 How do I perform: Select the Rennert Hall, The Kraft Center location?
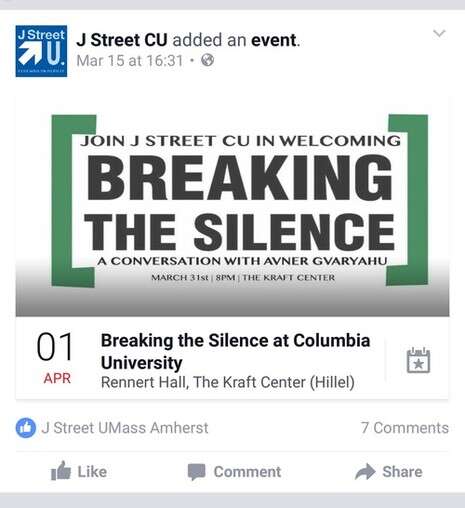click(x=228, y=382)
